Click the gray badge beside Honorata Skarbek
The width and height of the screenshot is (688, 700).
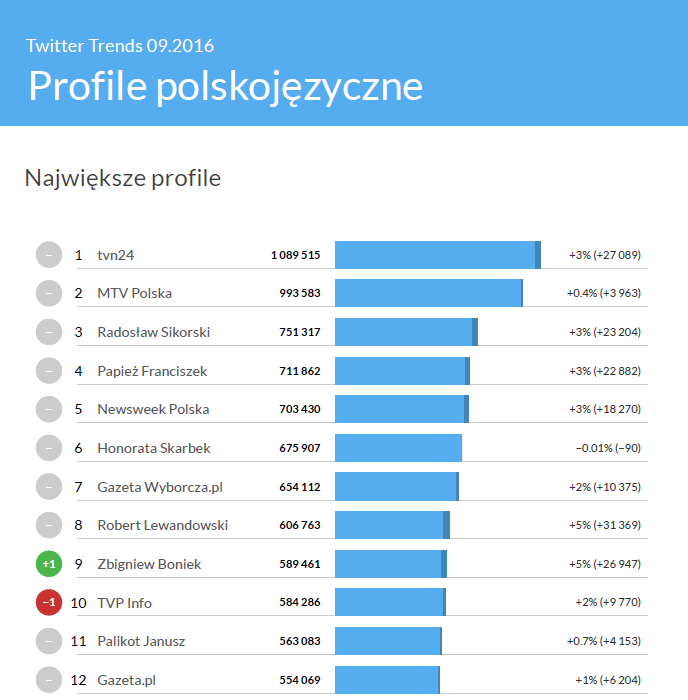[x=48, y=448]
